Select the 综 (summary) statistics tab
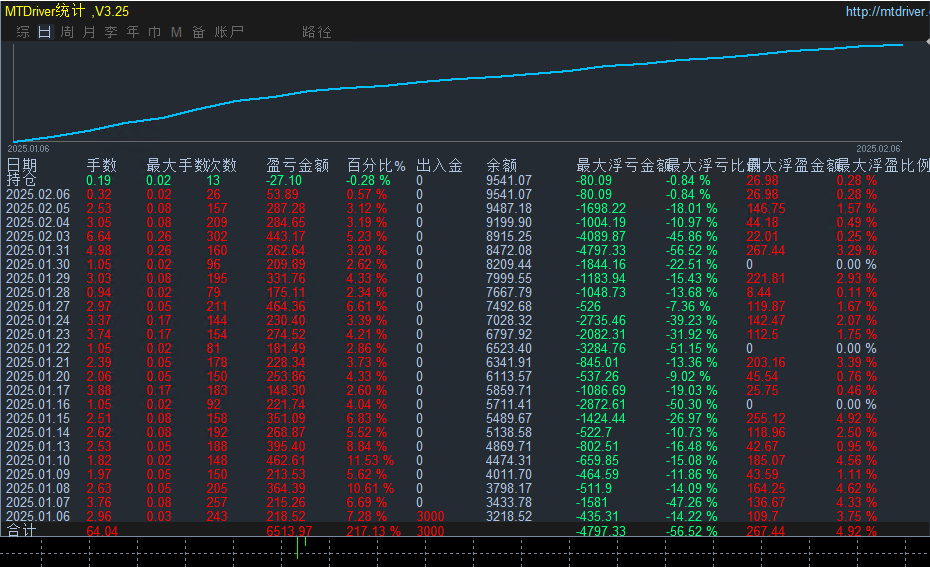The image size is (930, 567). [x=22, y=32]
